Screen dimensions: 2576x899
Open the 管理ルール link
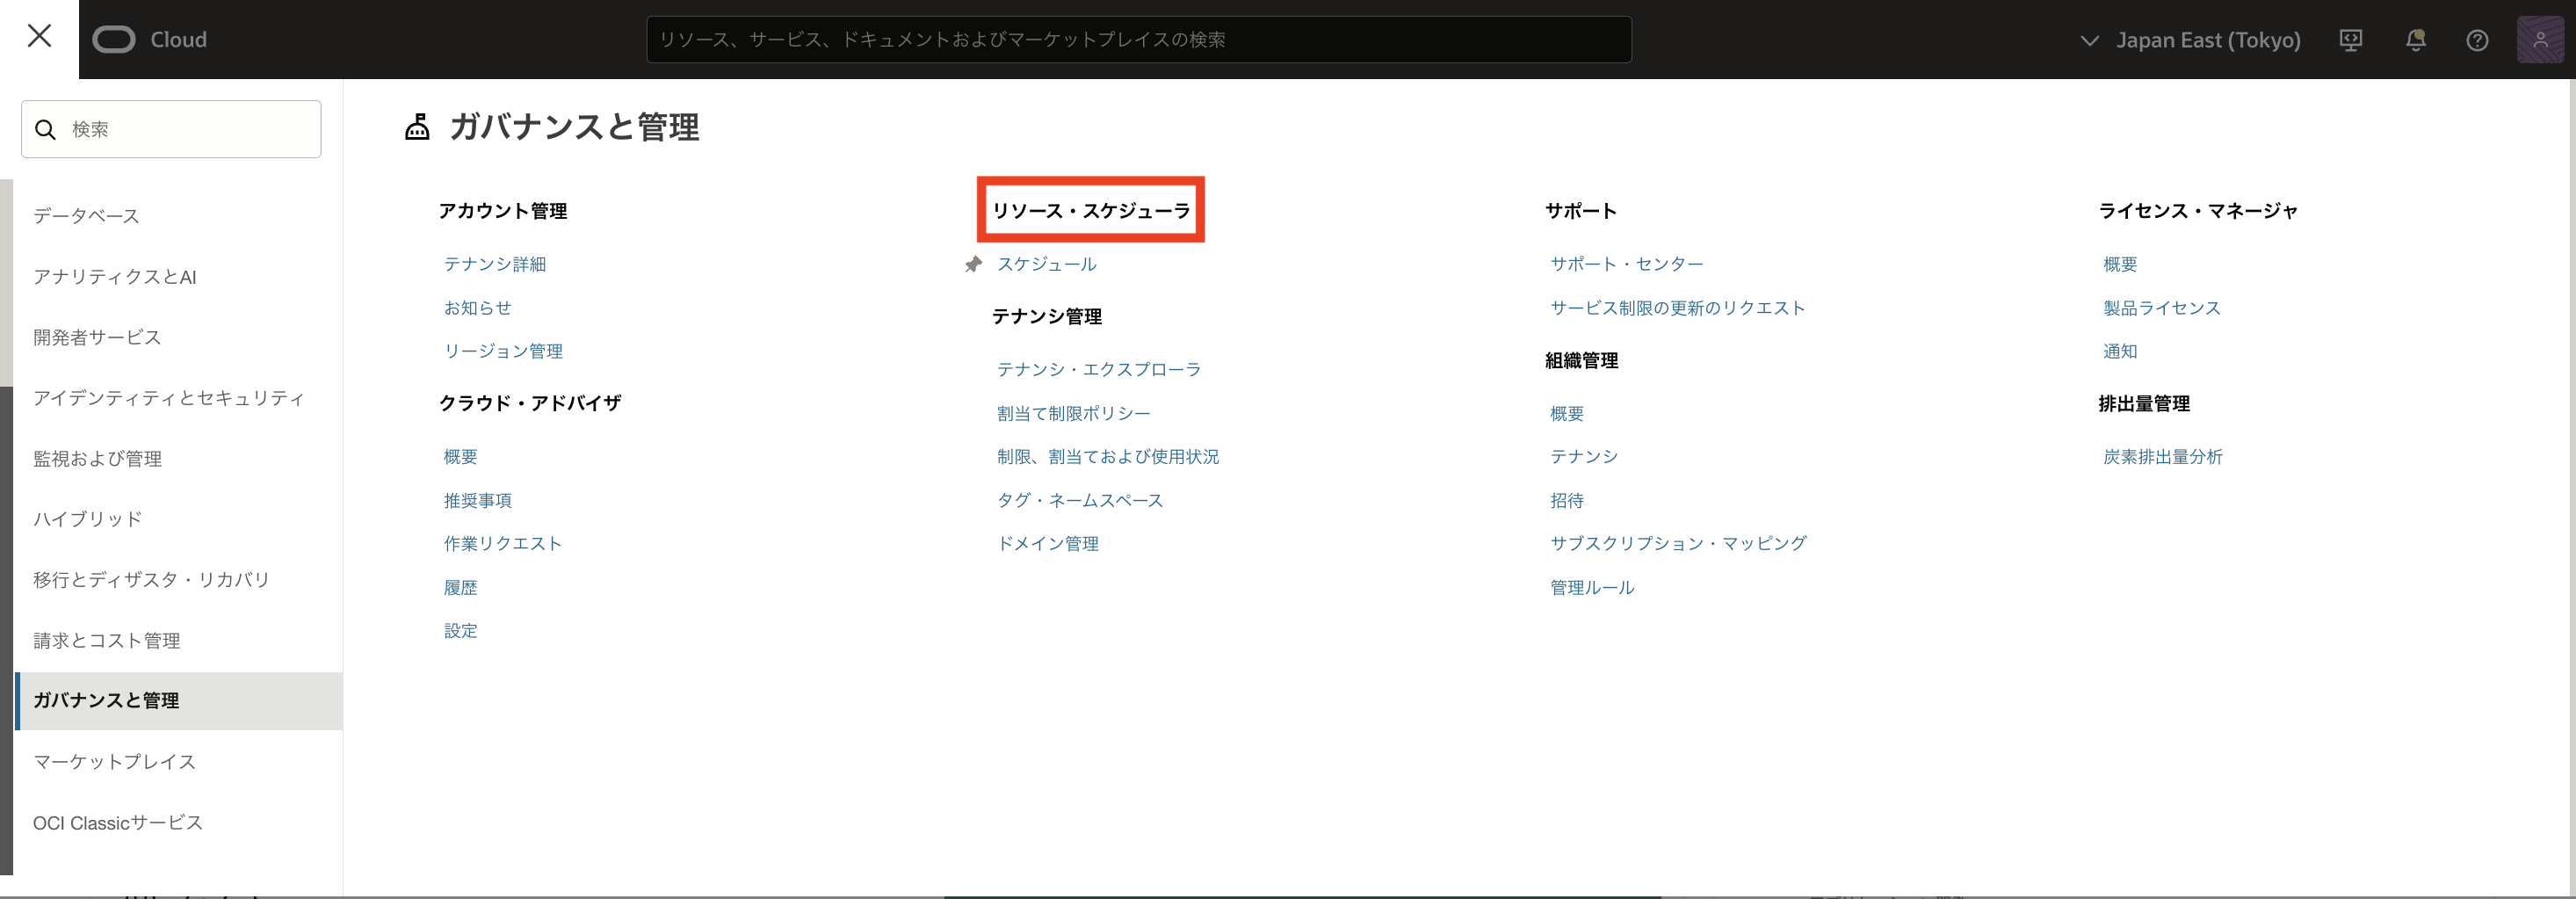tap(1592, 588)
